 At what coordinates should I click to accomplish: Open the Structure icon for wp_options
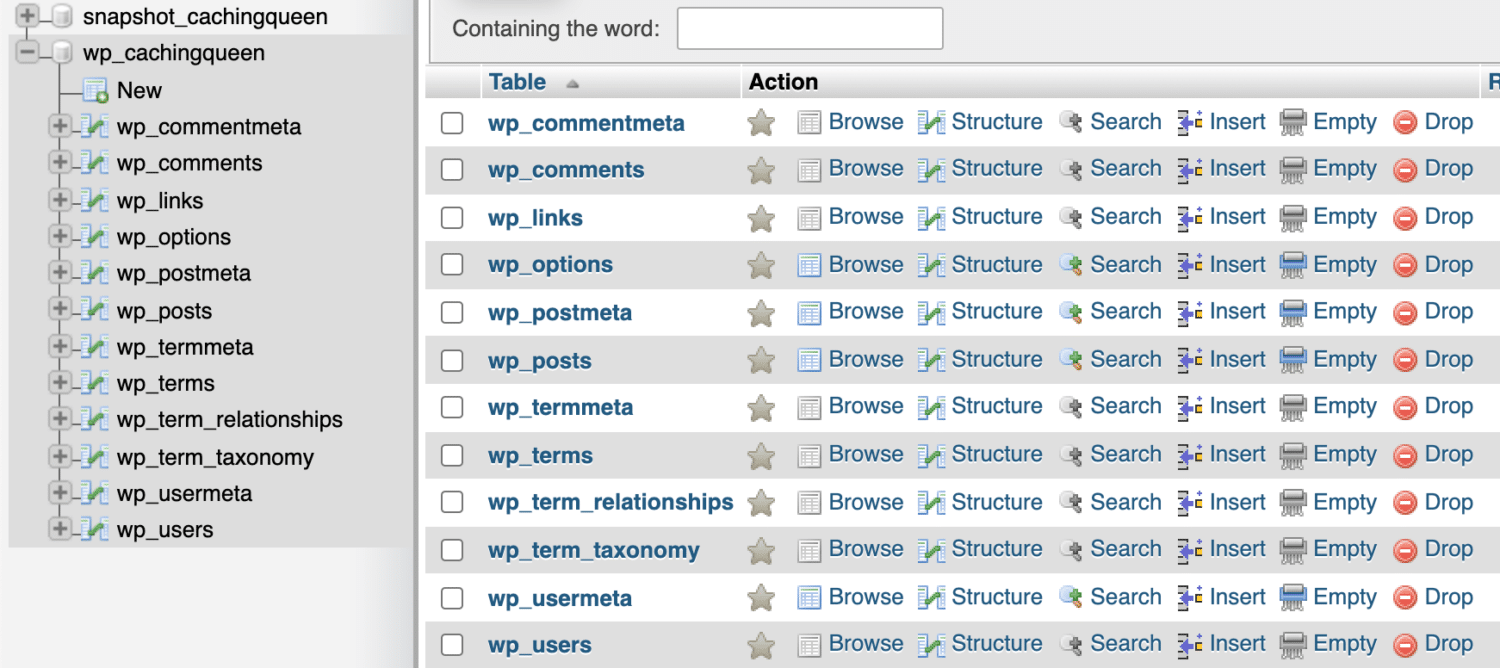click(x=931, y=264)
